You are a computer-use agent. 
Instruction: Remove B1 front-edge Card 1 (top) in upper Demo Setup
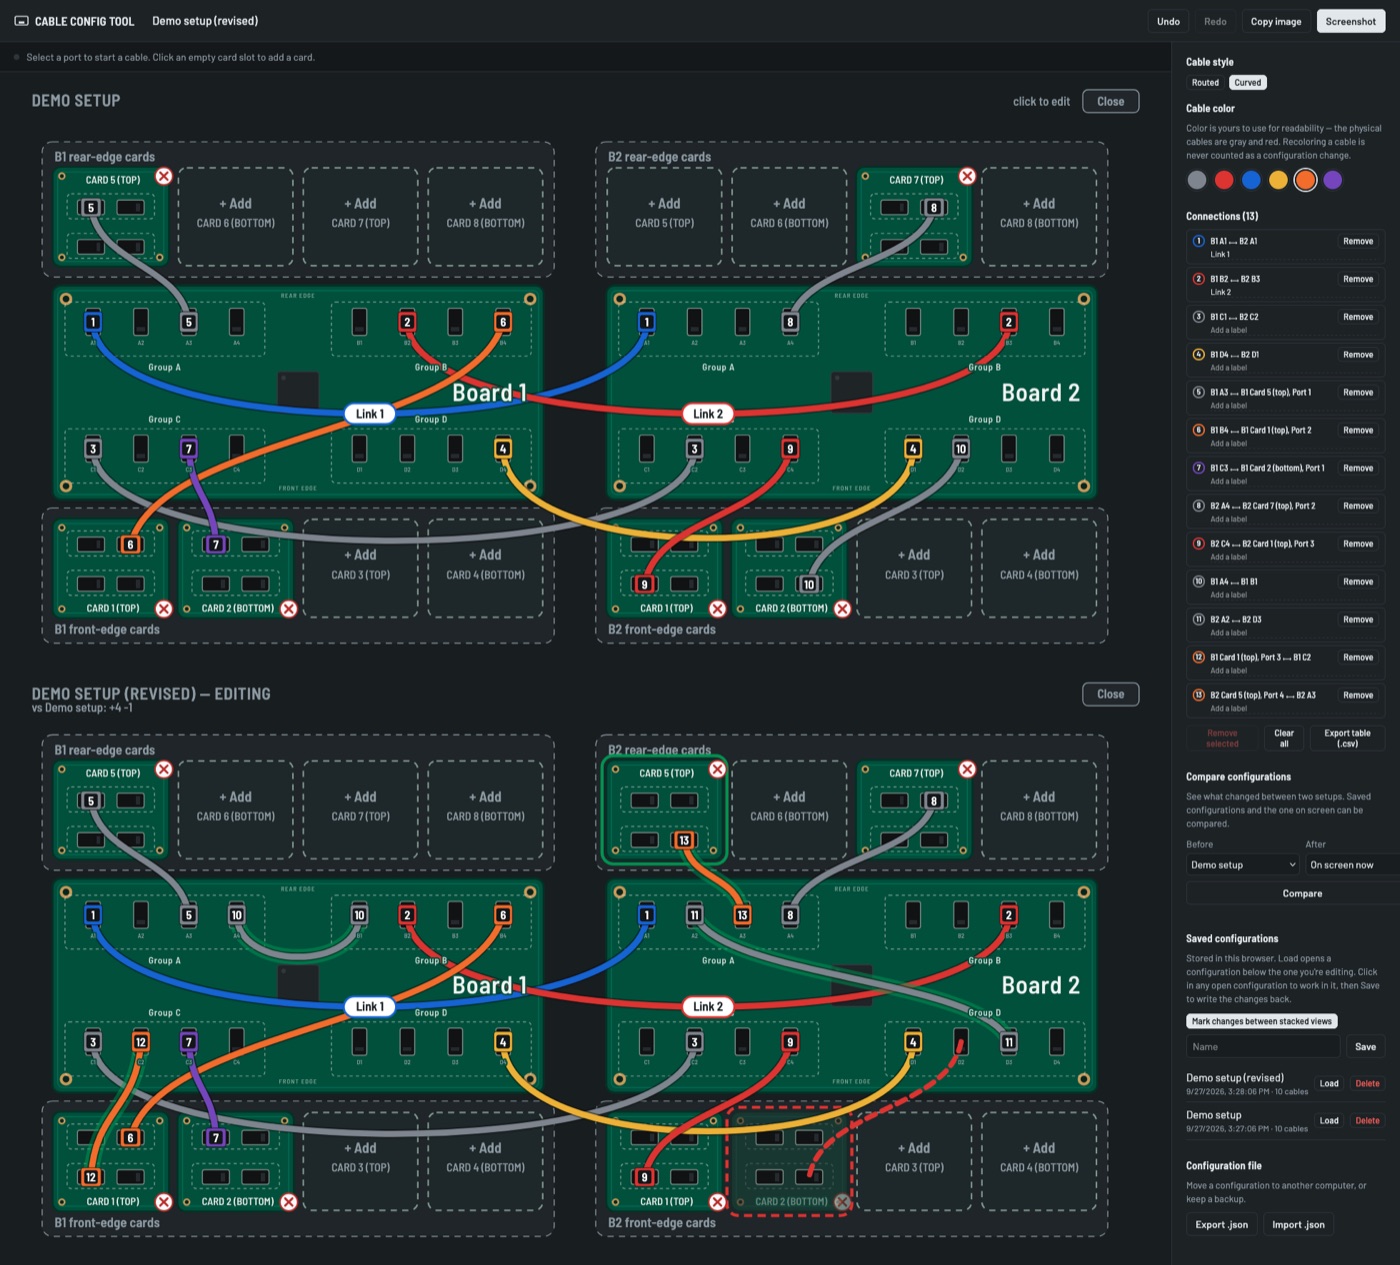click(x=164, y=609)
